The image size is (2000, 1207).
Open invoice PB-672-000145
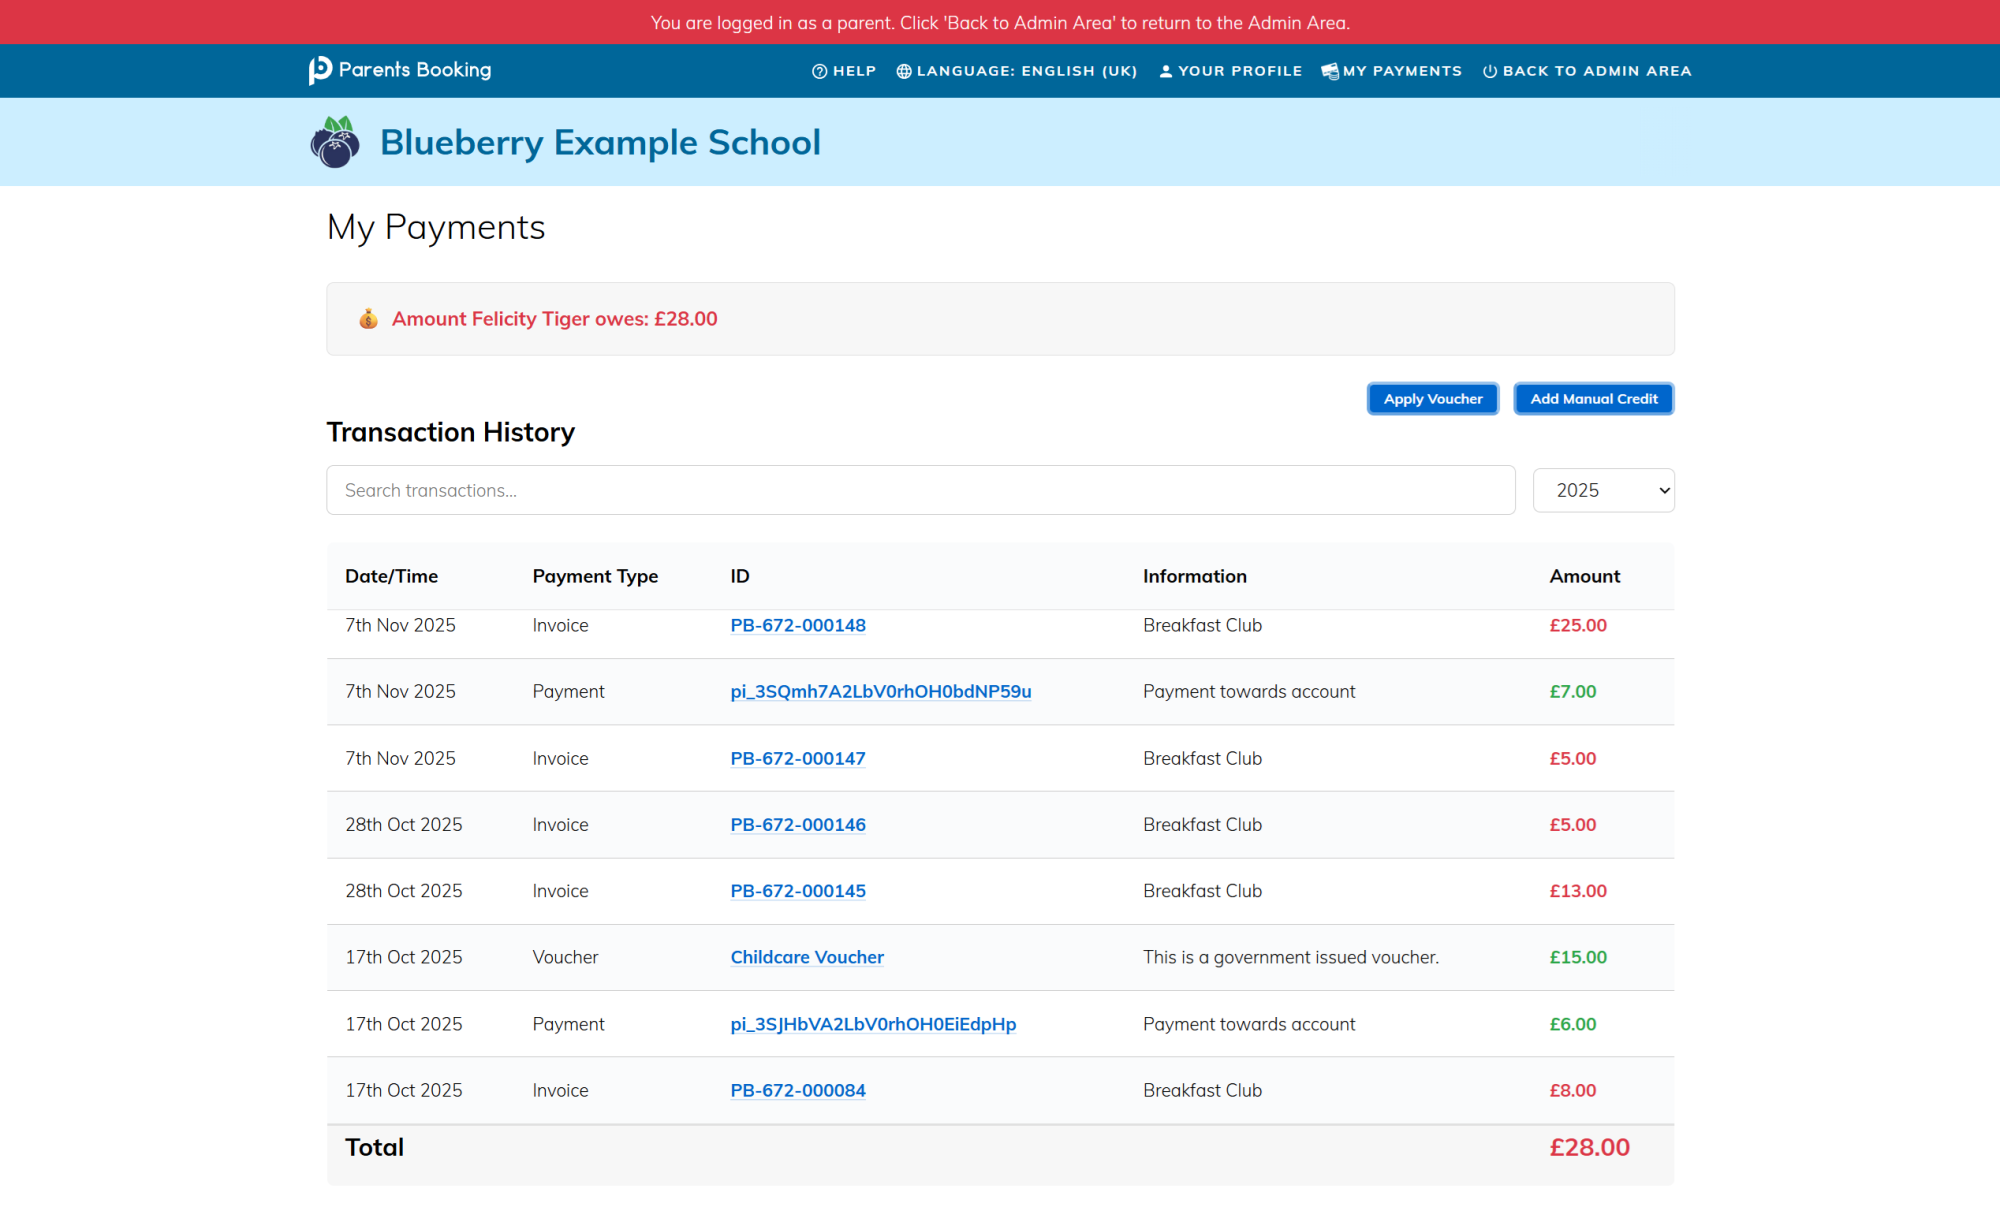click(x=797, y=891)
